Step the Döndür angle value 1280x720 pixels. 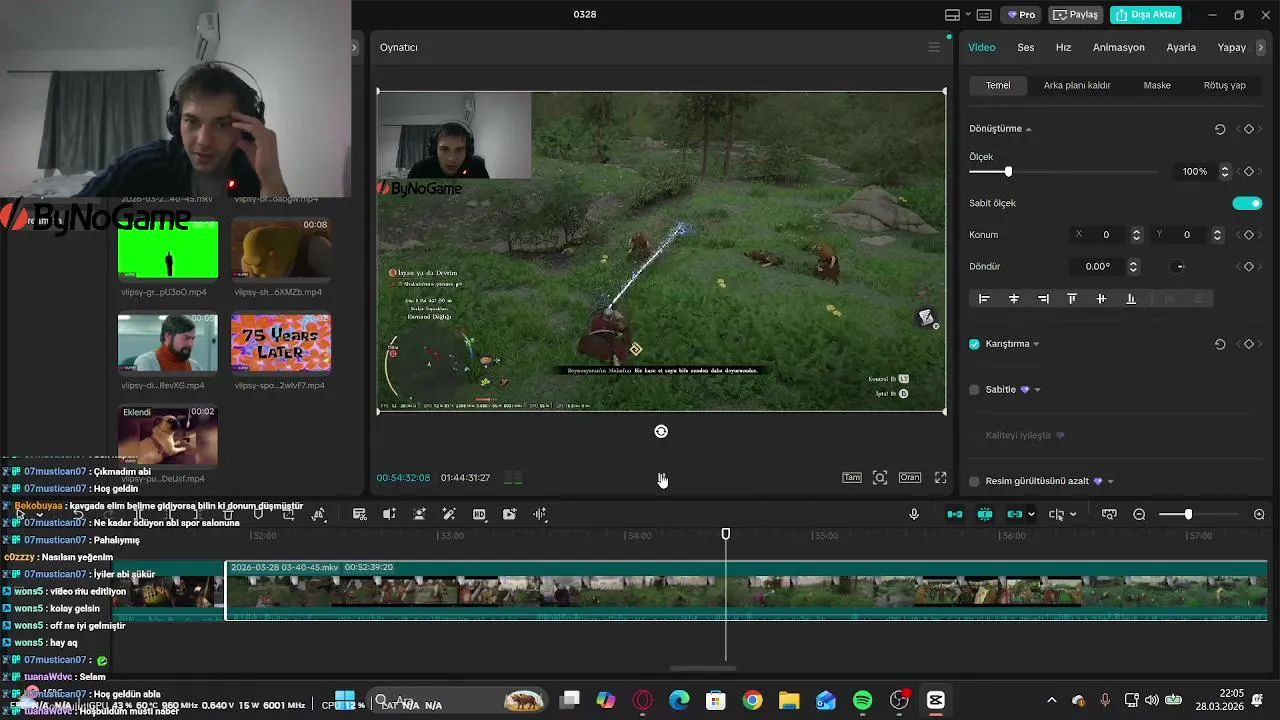coord(1133,267)
